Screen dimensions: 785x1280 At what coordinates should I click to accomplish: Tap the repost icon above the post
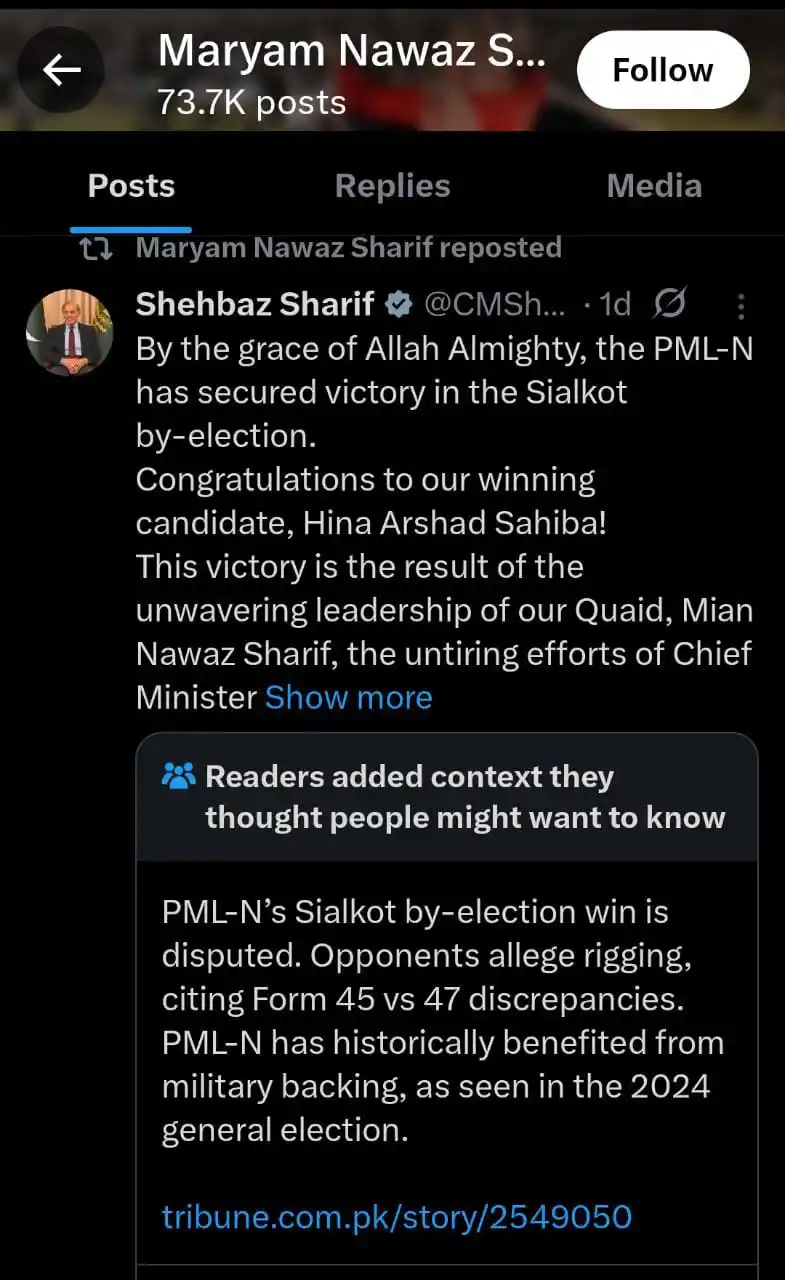96,248
